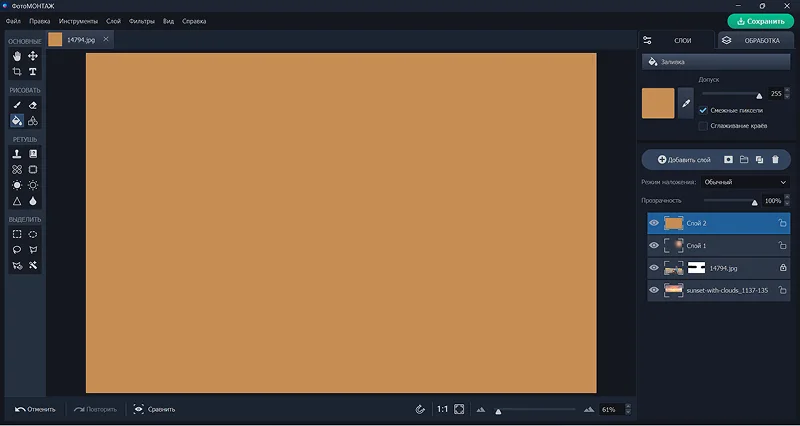This screenshot has width=800, height=426.
Task: Enable the Сглаживание краёв checkbox
Action: (703, 126)
